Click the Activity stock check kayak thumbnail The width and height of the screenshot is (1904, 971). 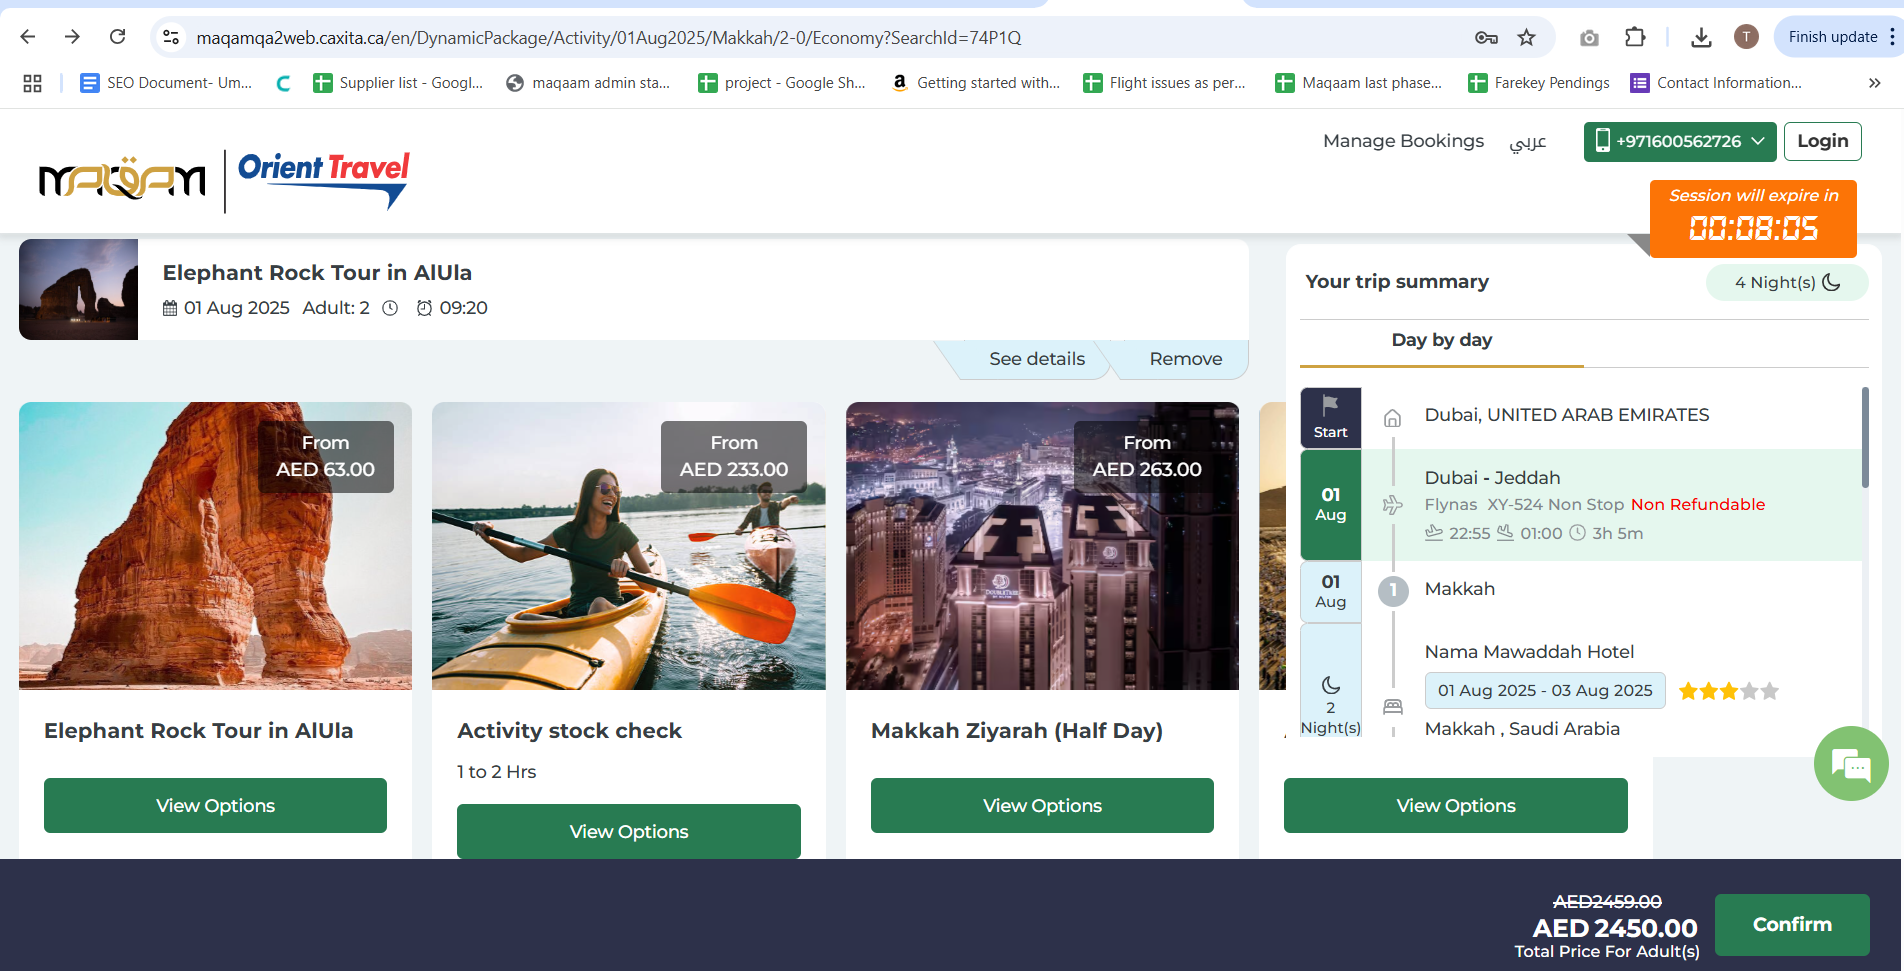[x=628, y=546]
